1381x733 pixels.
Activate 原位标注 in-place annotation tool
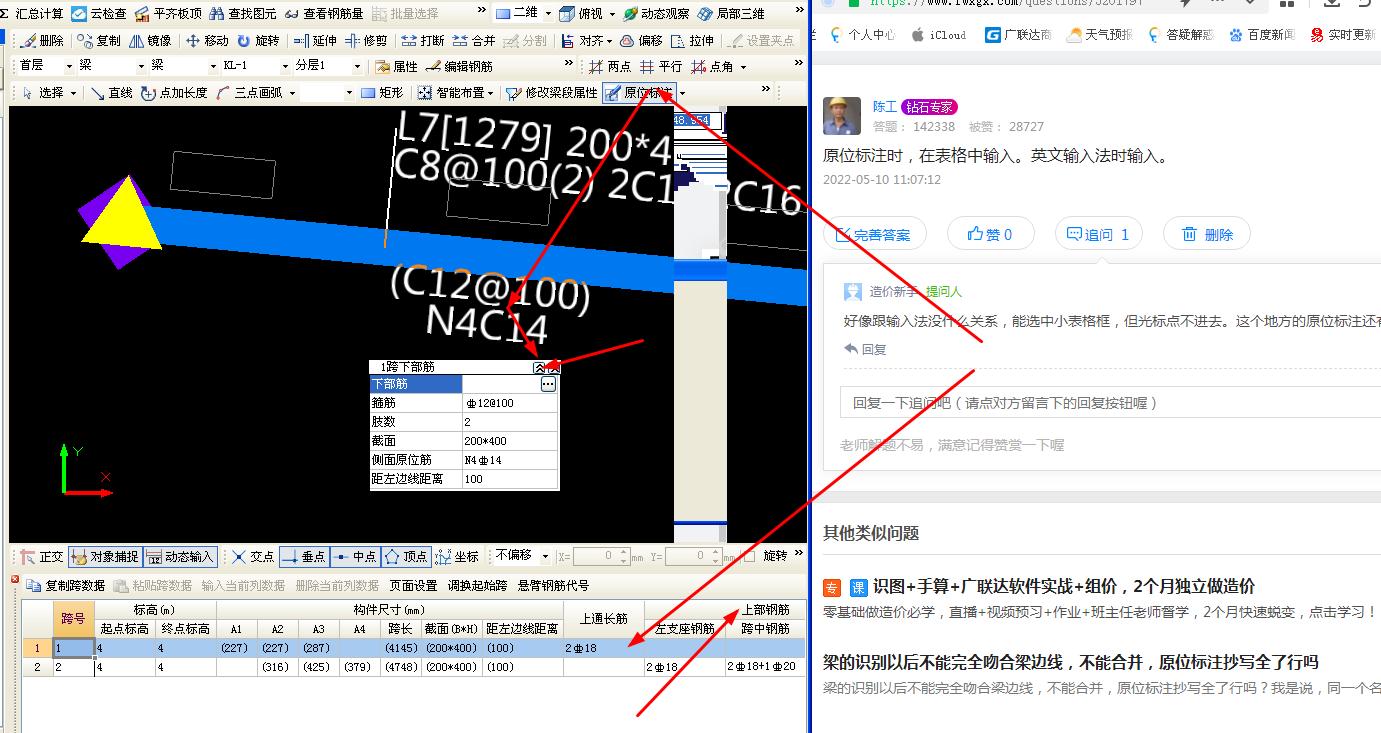(638, 93)
